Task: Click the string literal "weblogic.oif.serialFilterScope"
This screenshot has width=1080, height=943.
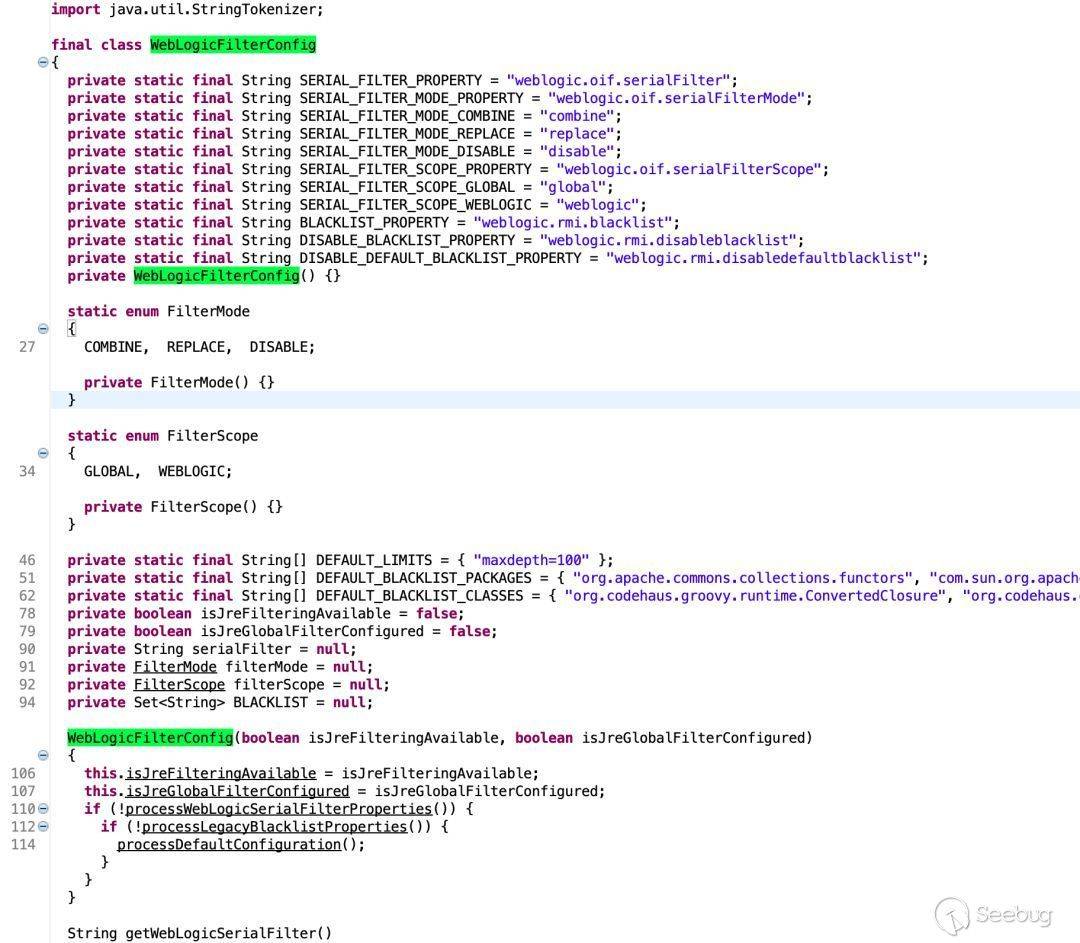Action: tap(689, 169)
